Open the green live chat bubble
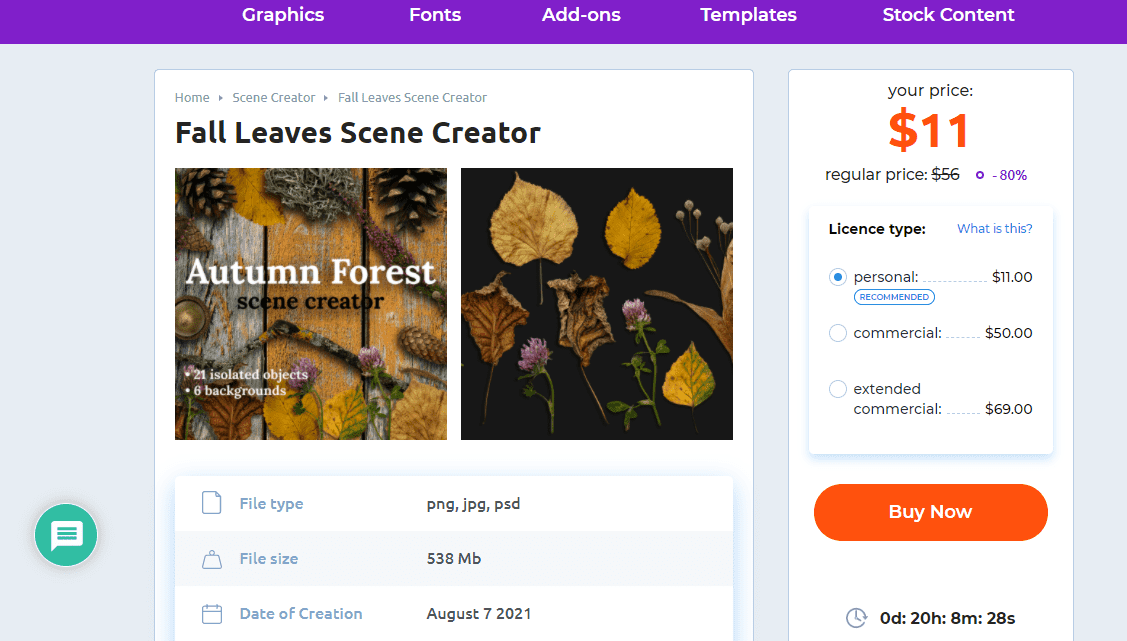1127x641 pixels. (x=66, y=535)
